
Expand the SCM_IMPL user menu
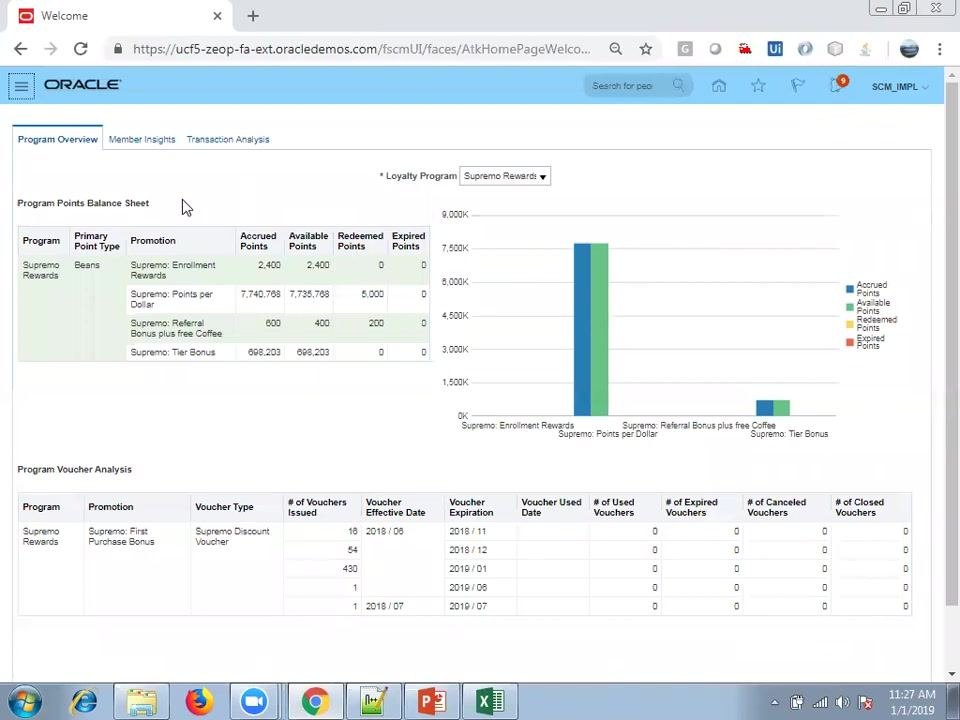tap(900, 87)
